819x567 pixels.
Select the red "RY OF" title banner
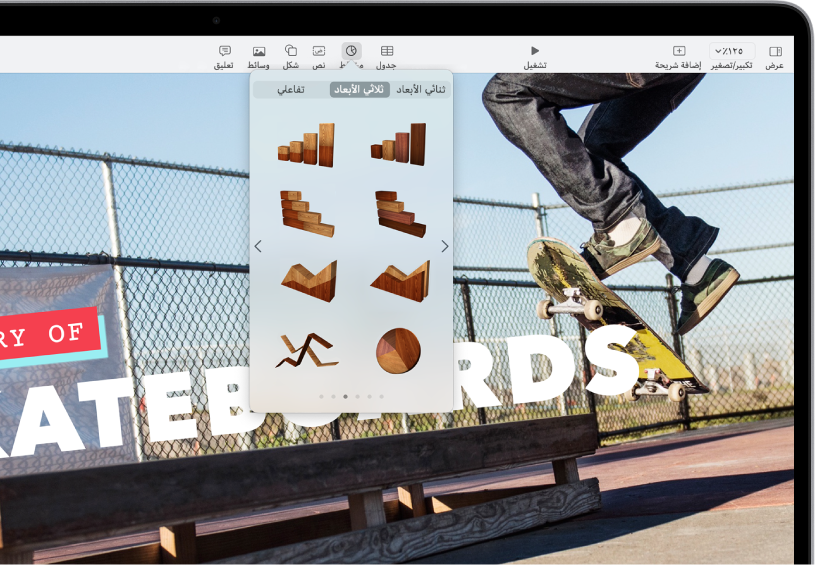point(50,335)
